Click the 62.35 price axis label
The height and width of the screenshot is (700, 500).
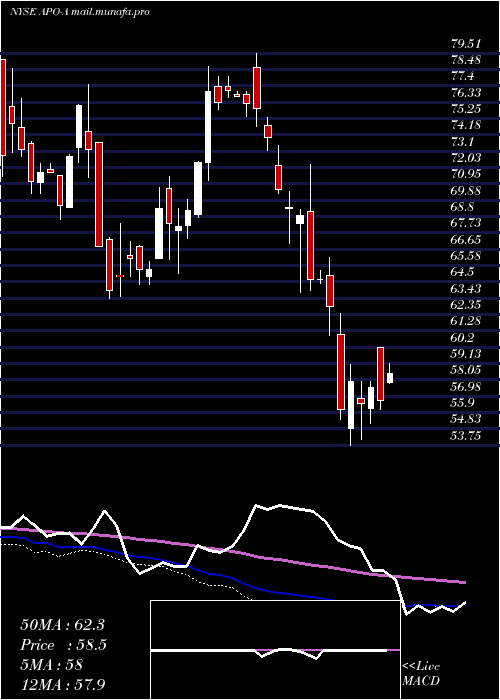click(x=466, y=305)
